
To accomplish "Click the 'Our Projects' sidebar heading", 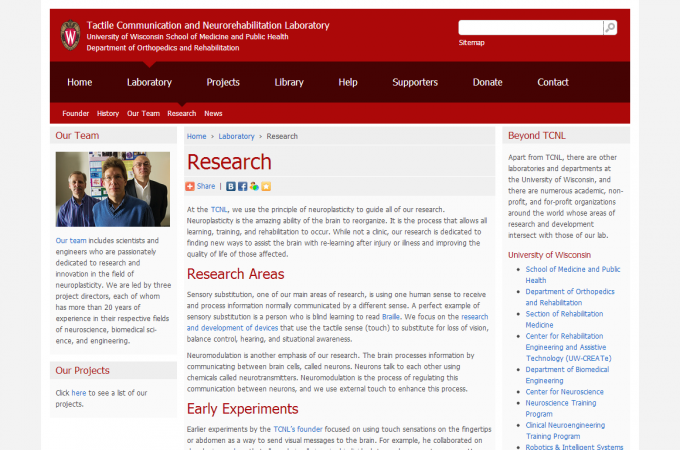I will coord(82,371).
